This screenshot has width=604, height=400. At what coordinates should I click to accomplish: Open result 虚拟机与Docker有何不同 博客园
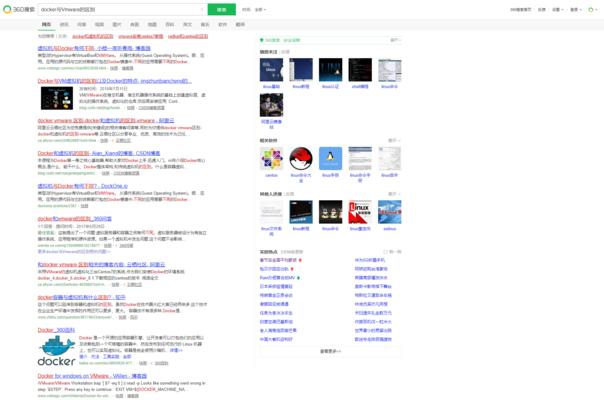coord(94,48)
